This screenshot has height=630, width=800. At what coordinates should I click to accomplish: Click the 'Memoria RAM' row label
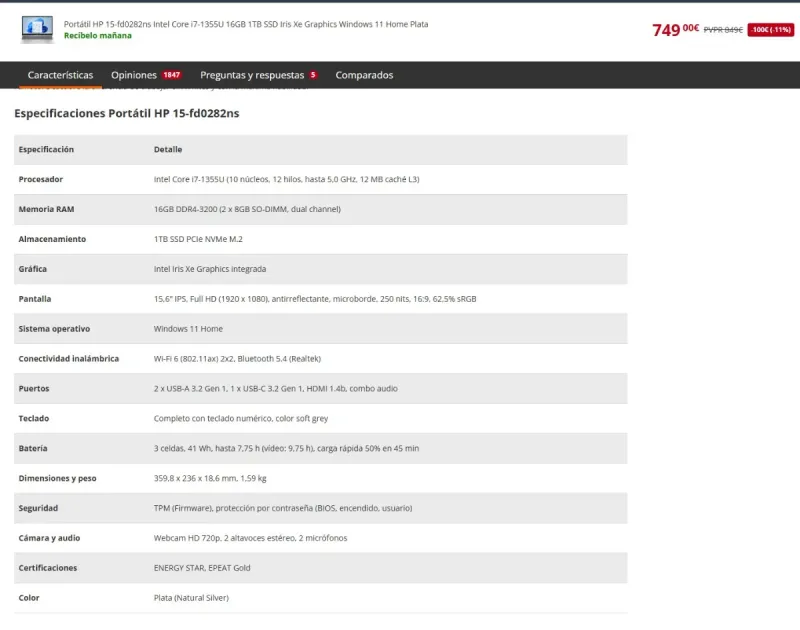[x=46, y=209]
